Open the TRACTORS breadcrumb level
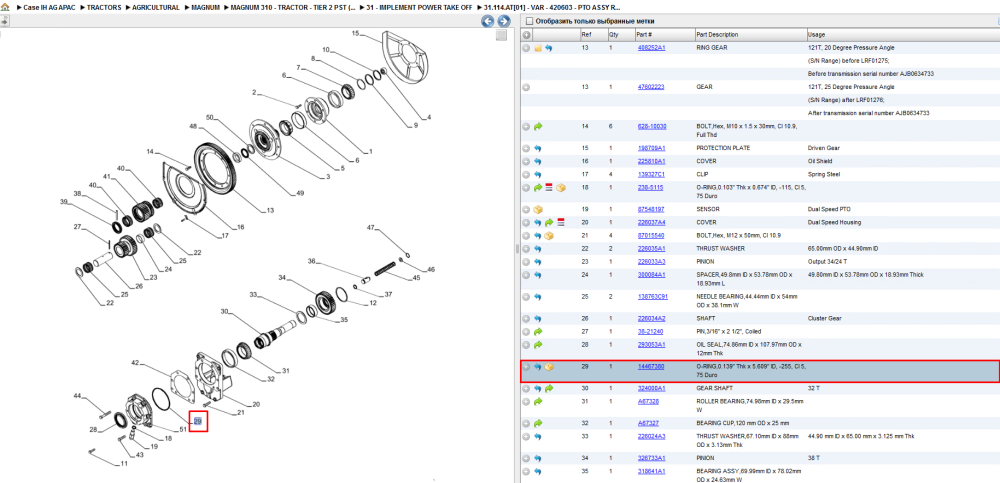Screen dimensions: 1000x483 (x=104, y=7)
